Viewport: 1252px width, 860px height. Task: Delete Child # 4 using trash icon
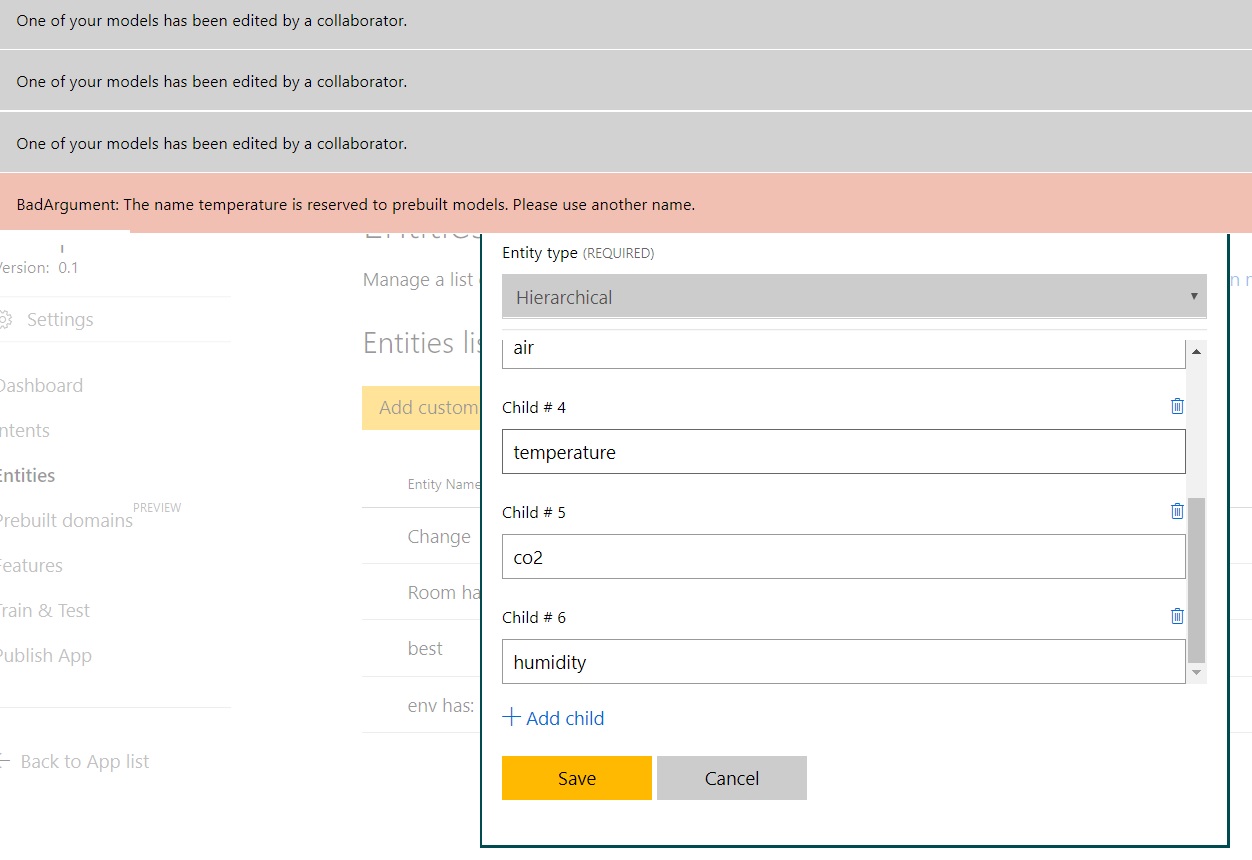(1177, 406)
